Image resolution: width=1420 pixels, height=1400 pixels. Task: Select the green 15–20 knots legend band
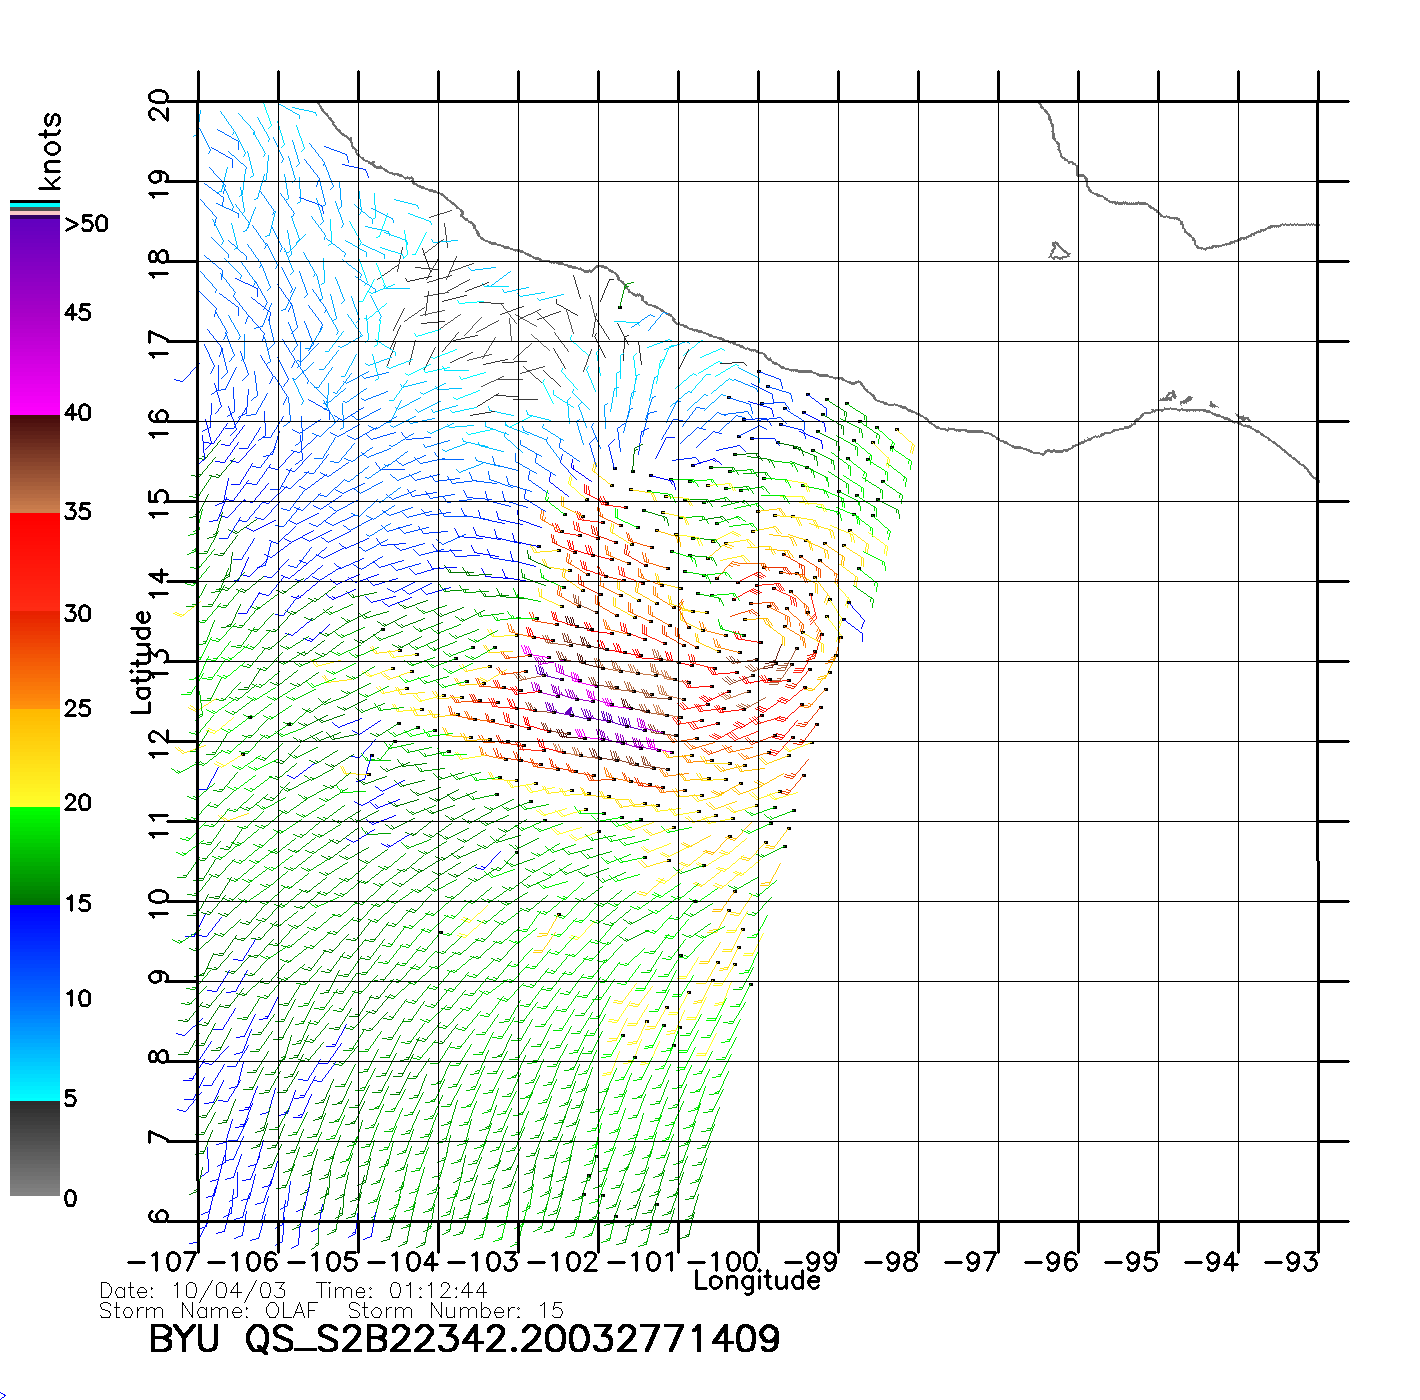pos(35,855)
